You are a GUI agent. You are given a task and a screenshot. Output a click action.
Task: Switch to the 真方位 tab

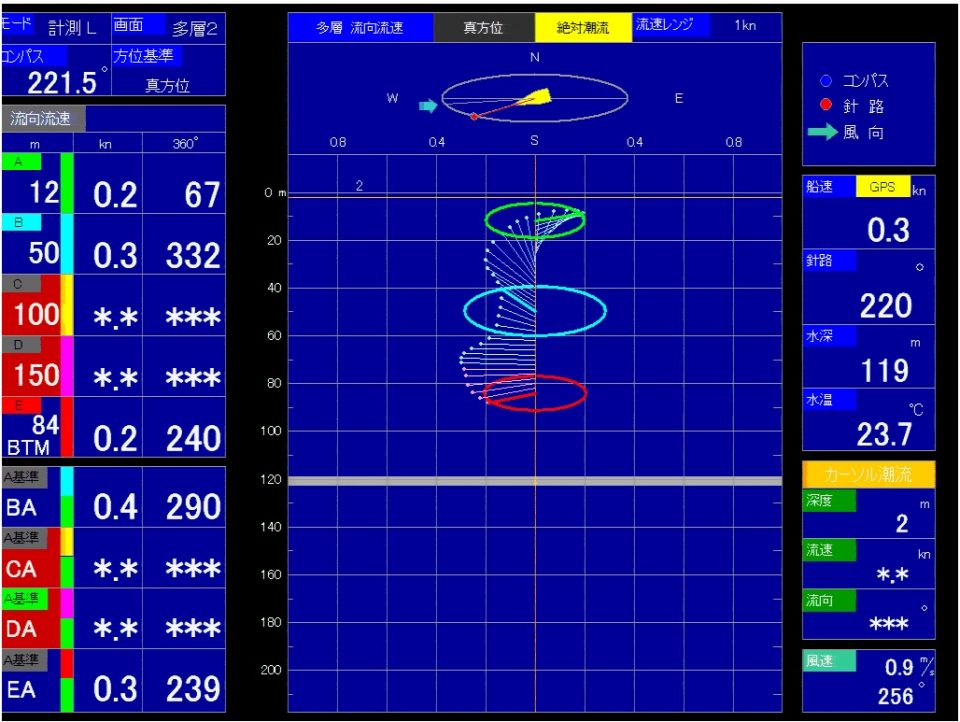484,28
